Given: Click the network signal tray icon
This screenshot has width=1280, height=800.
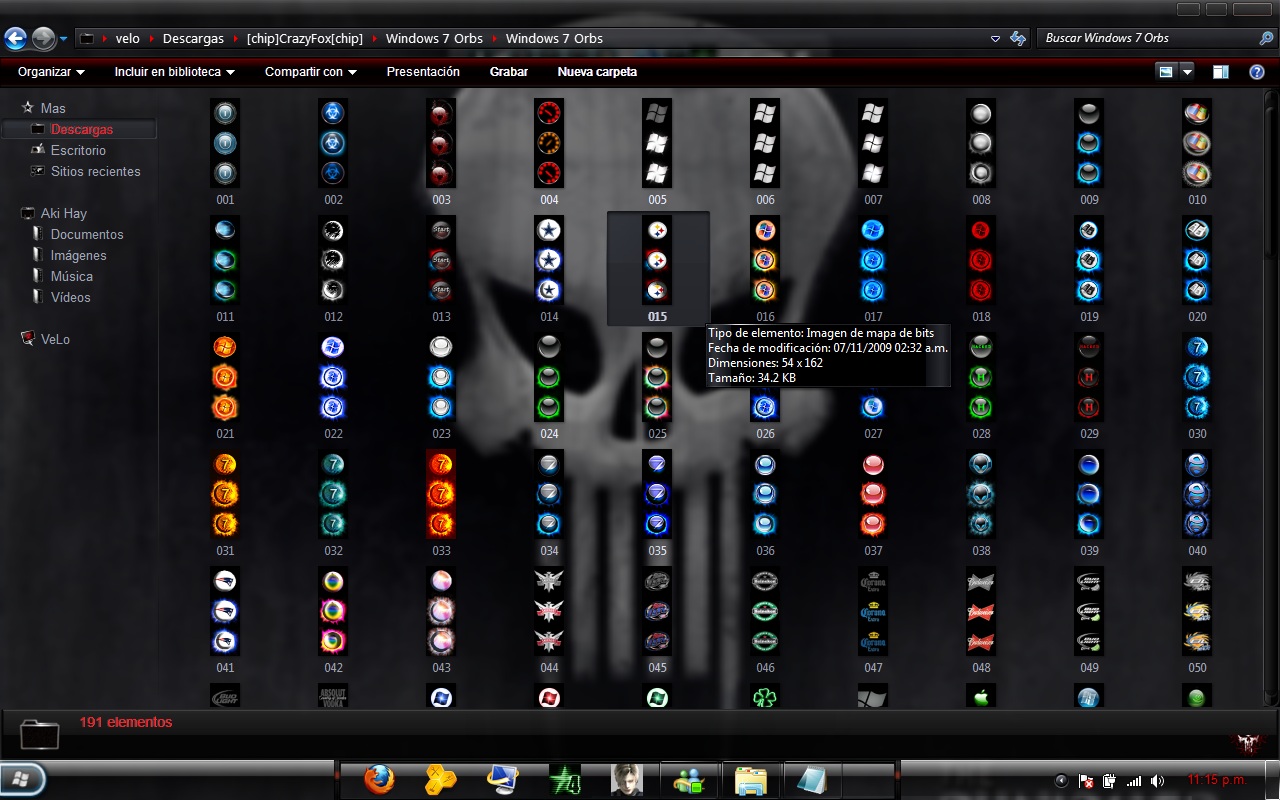Looking at the screenshot, I should pyautogui.click(x=1134, y=780).
